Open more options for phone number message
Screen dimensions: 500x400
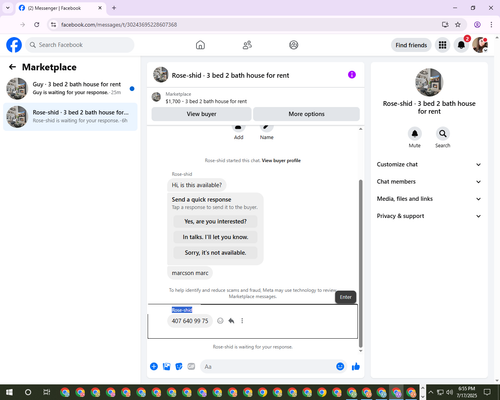(x=242, y=321)
